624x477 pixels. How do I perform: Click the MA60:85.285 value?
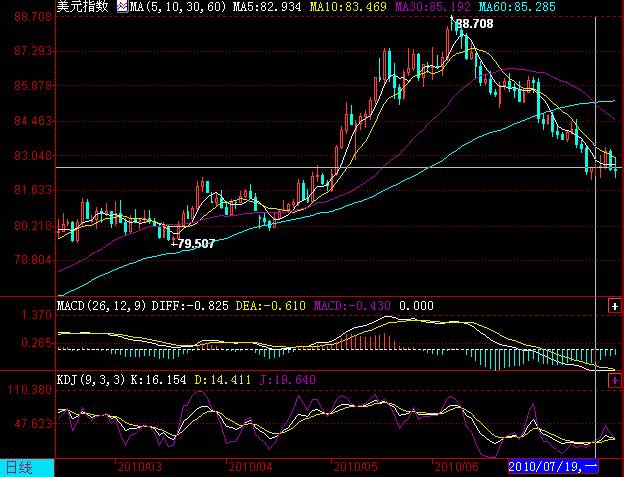517,7
